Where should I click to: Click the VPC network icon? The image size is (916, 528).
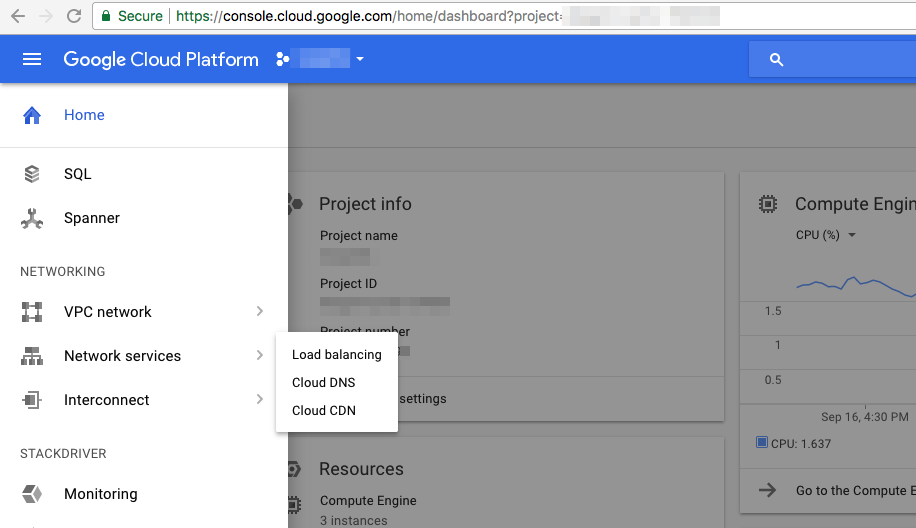[x=32, y=312]
